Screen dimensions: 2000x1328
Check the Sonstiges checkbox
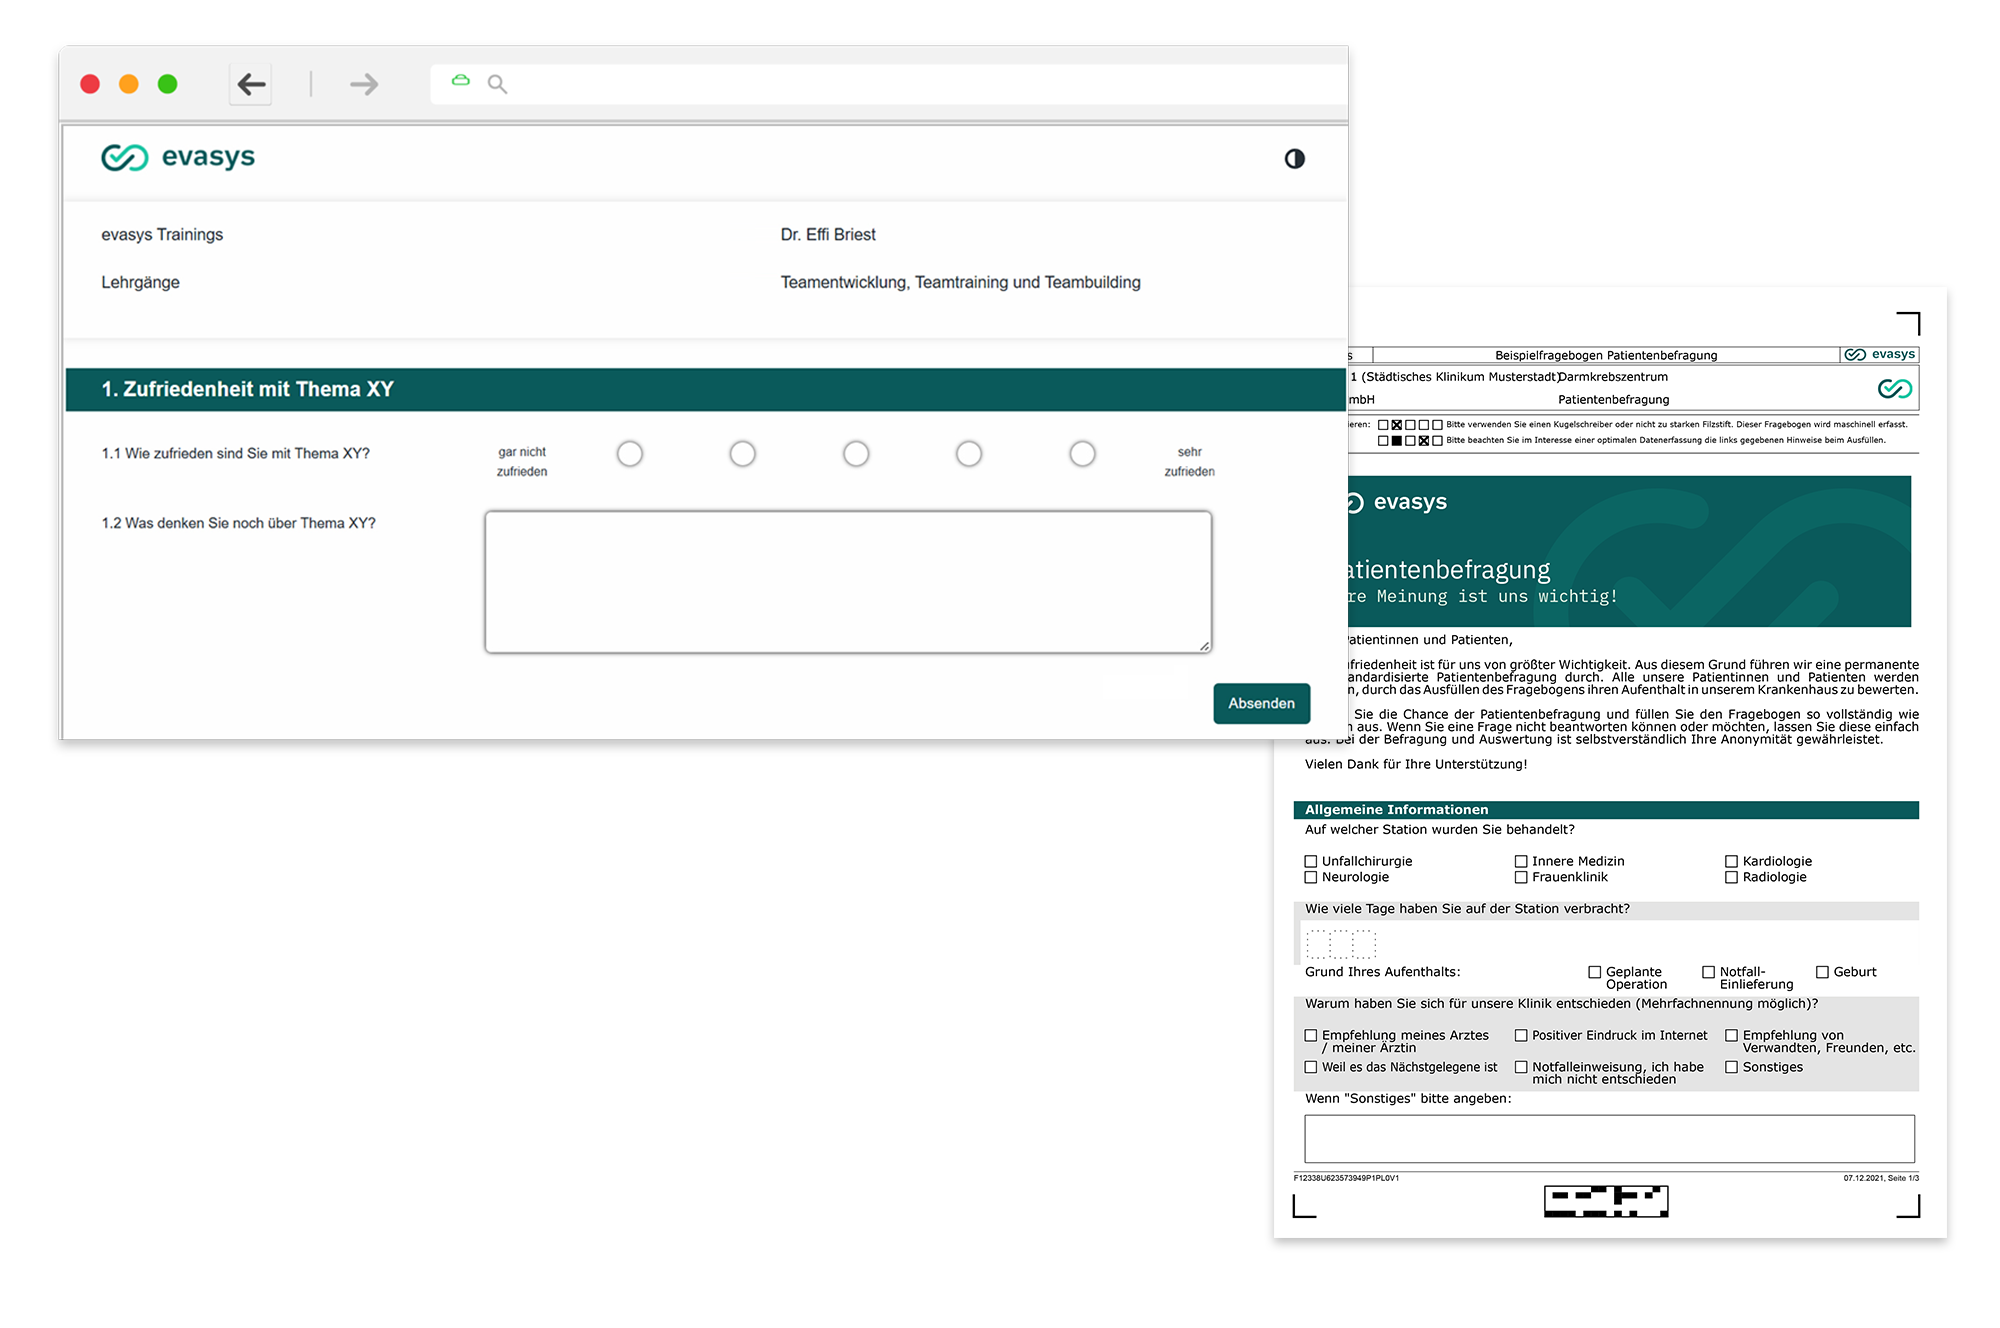tap(1731, 1067)
